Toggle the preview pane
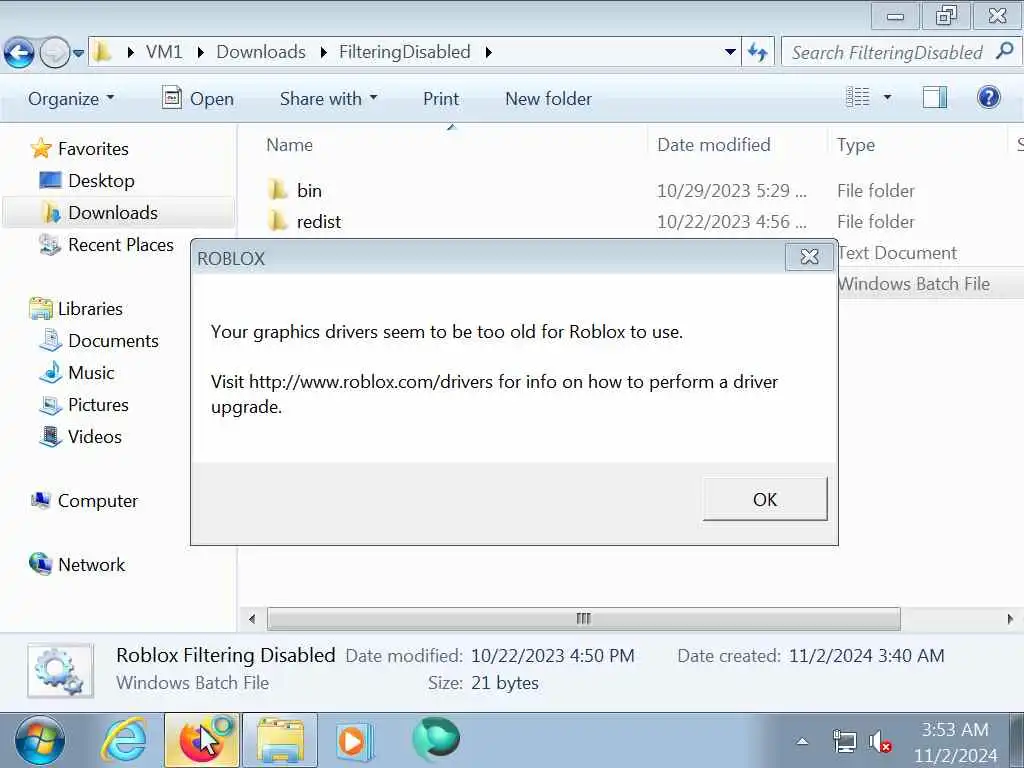 point(935,97)
